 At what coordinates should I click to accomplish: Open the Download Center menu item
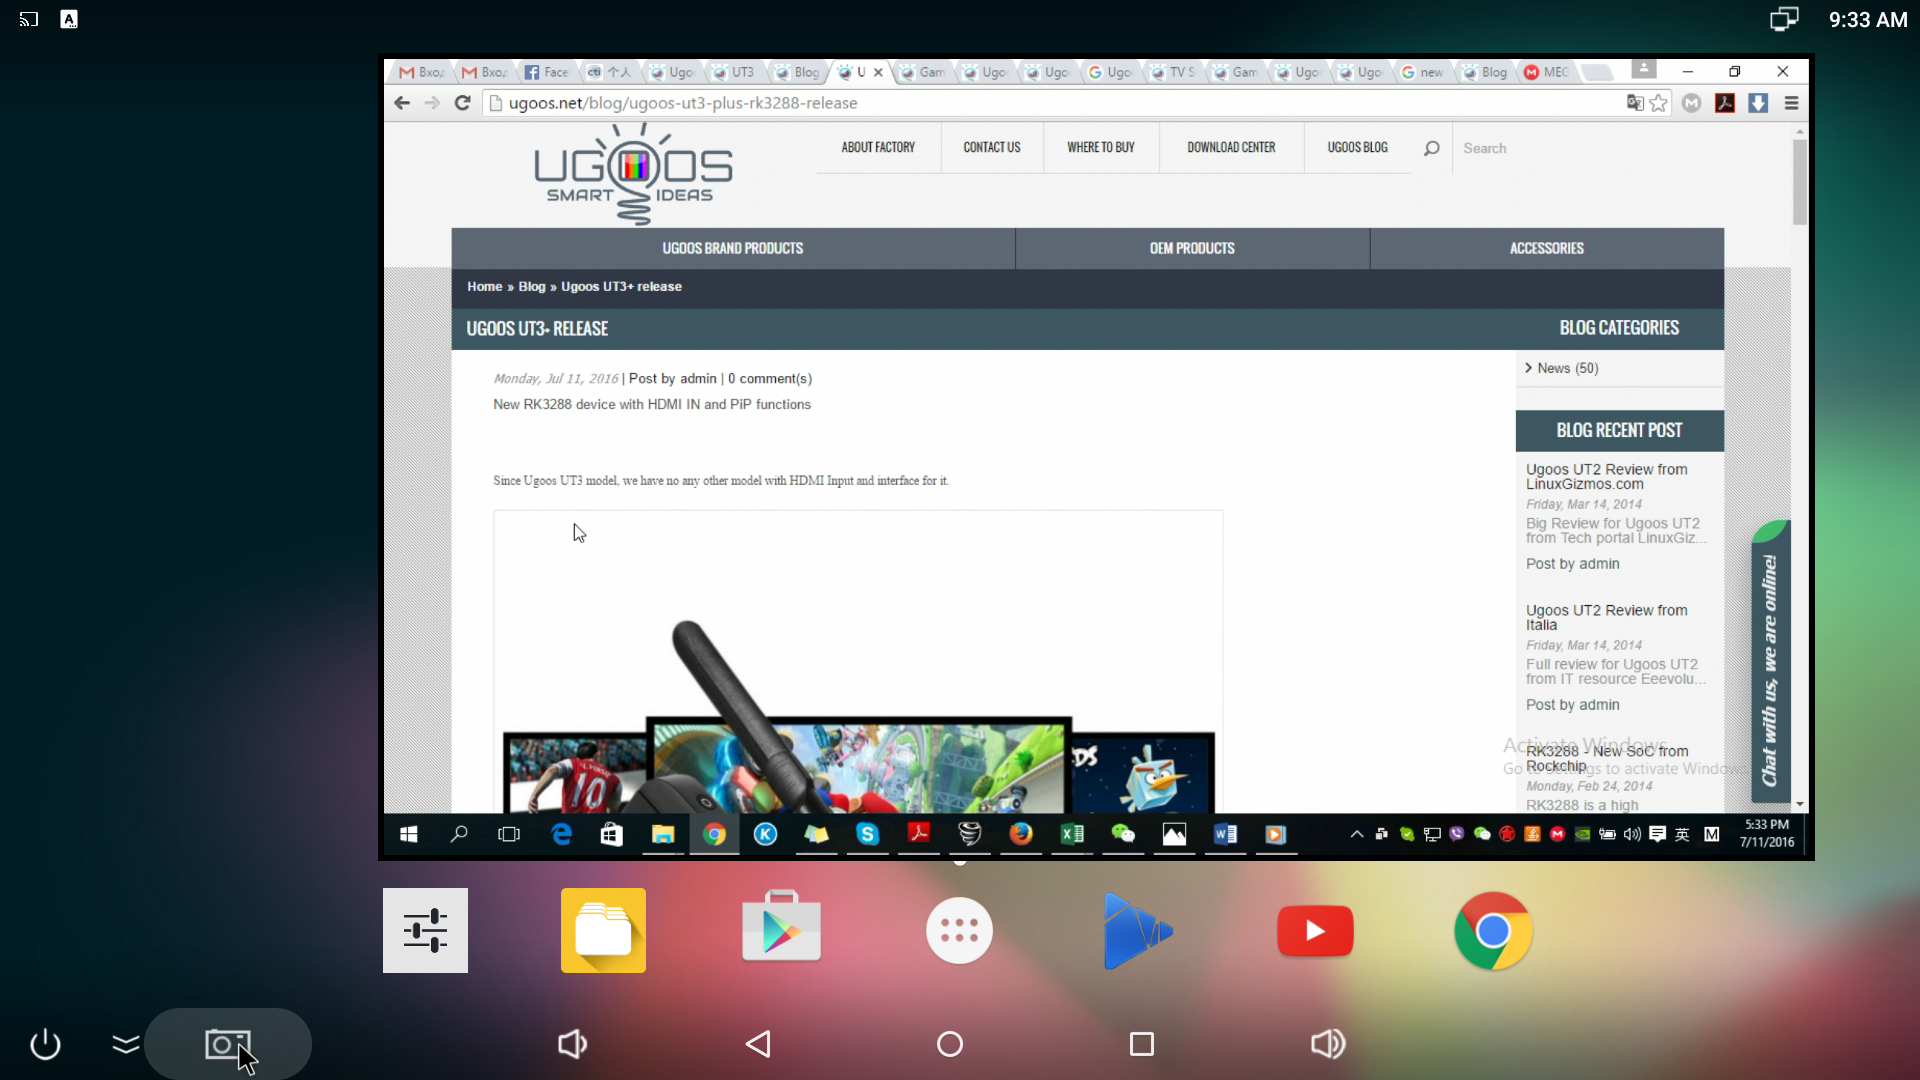point(1231,147)
